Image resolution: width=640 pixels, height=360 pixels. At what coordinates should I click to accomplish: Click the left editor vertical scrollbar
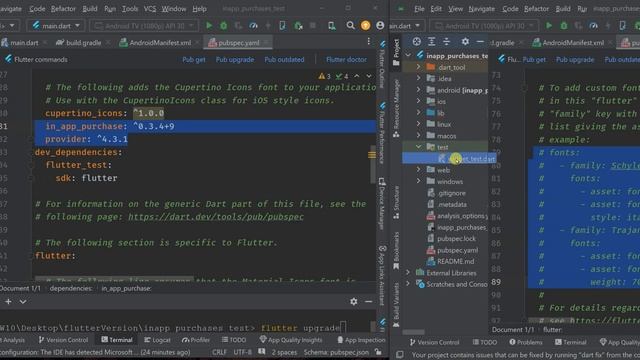373,164
